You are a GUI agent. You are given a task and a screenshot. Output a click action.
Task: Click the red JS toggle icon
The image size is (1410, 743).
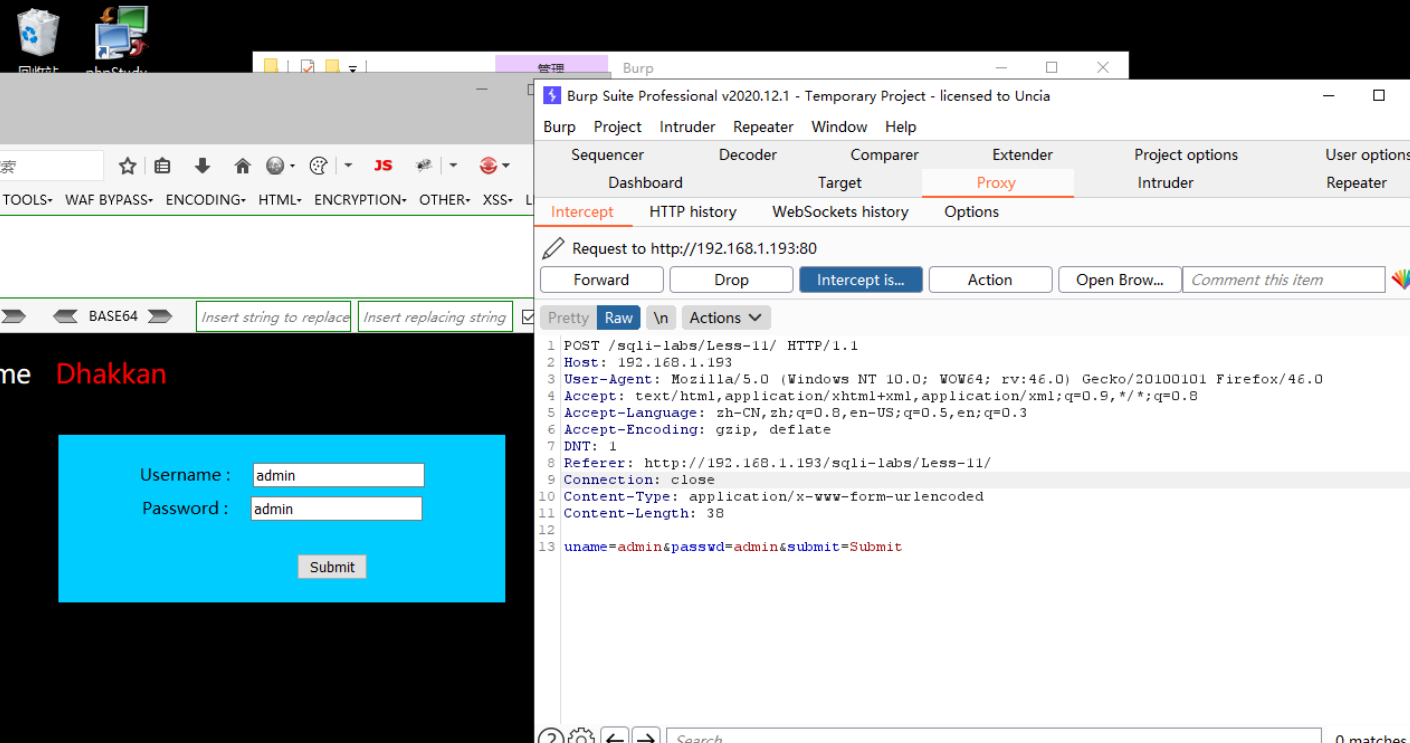click(x=383, y=166)
